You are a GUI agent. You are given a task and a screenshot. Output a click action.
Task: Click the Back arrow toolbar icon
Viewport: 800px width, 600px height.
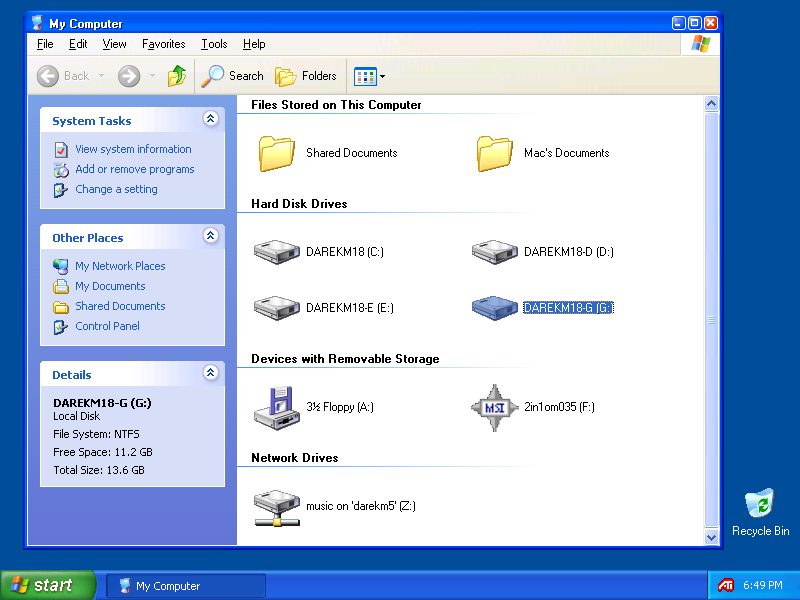coord(47,77)
